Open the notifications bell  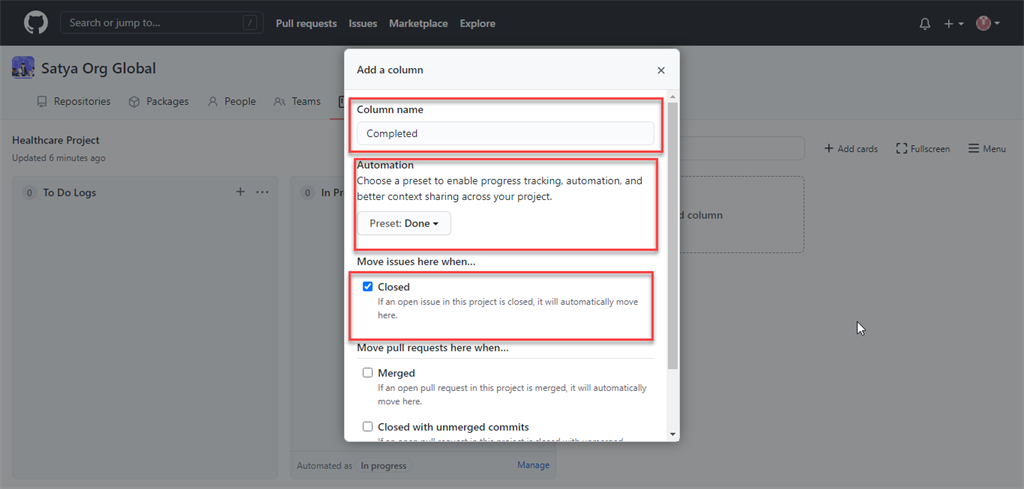(925, 24)
